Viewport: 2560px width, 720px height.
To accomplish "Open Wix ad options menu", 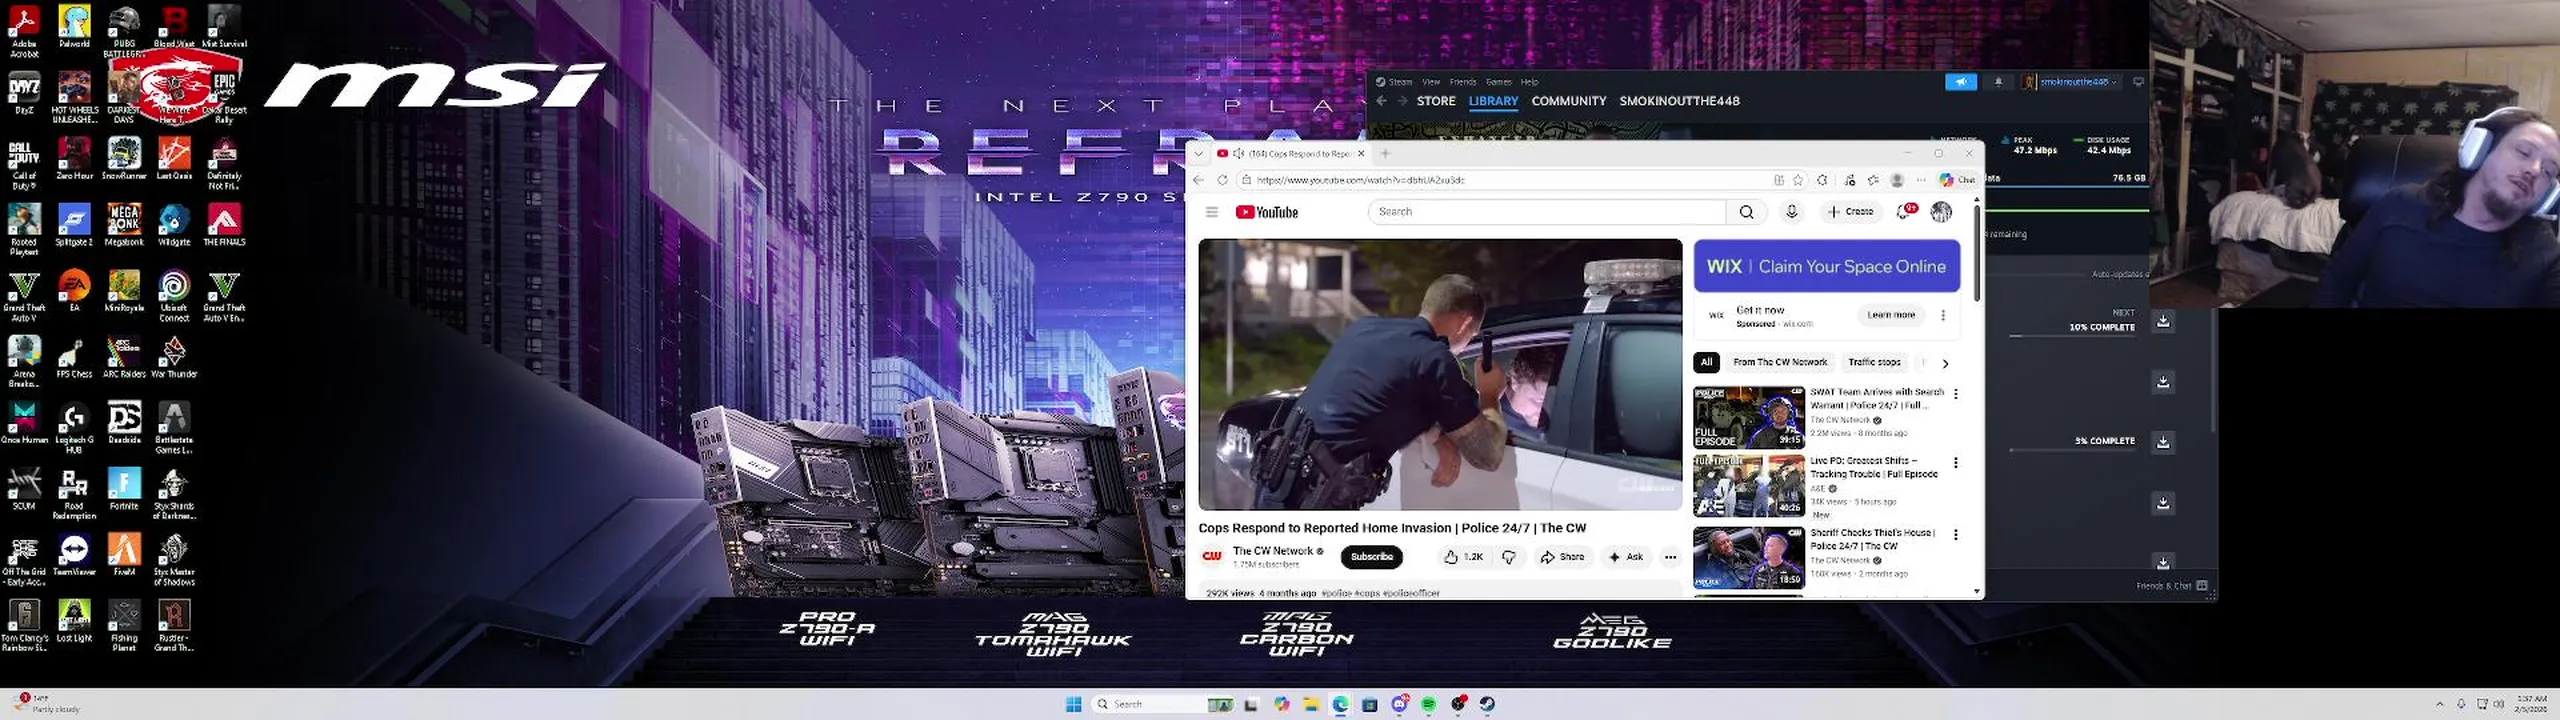I will point(1943,315).
